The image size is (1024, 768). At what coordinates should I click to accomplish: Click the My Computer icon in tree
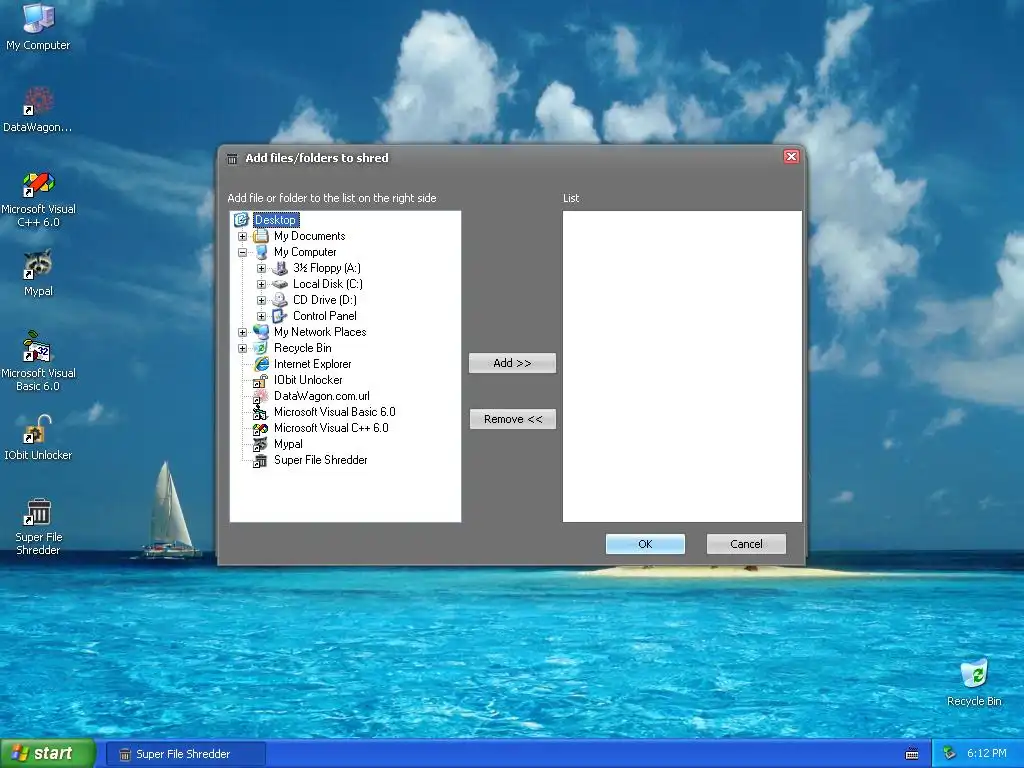261,252
